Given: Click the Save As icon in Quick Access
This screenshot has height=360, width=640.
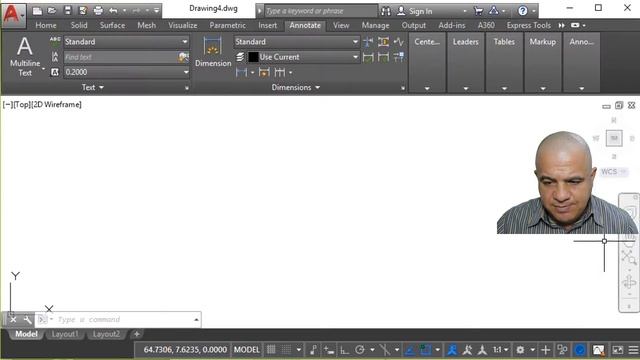Looking at the screenshot, I should tap(83, 11).
